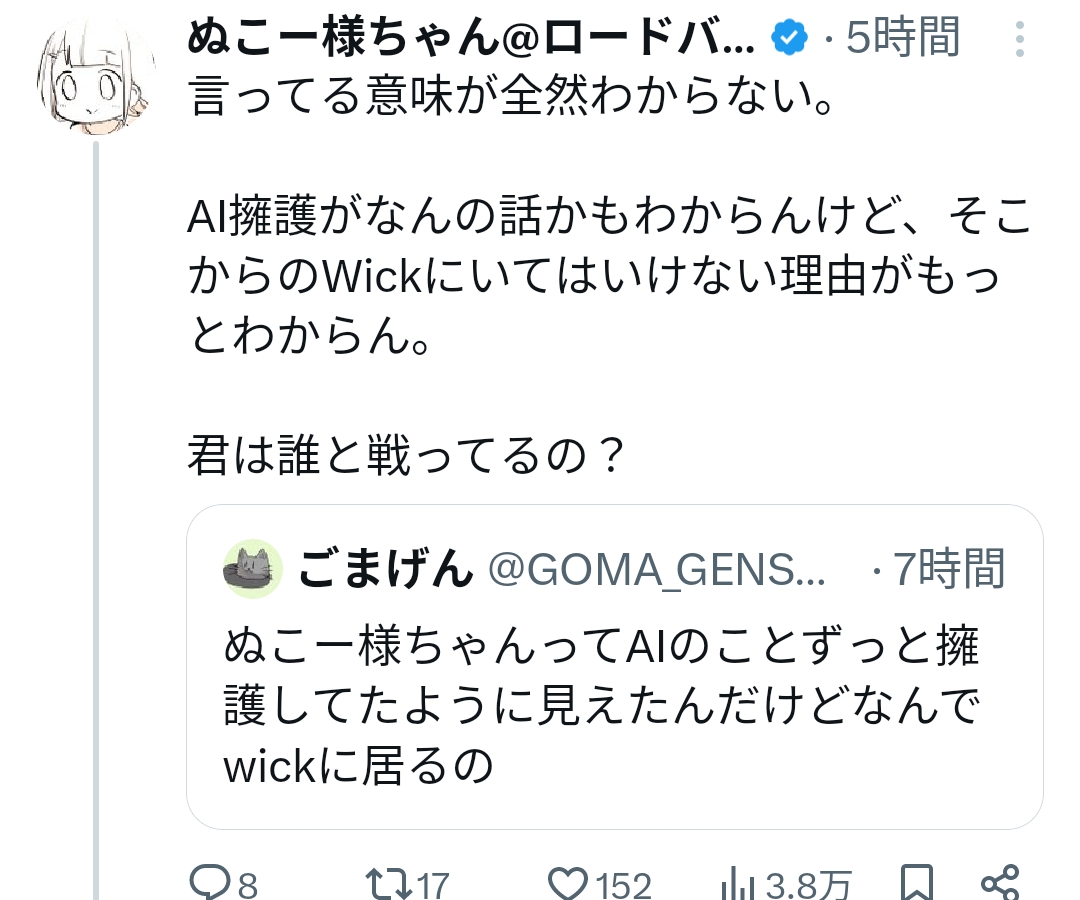The image size is (1080, 900).
Task: Click the reply count 8
Action: click(248, 885)
